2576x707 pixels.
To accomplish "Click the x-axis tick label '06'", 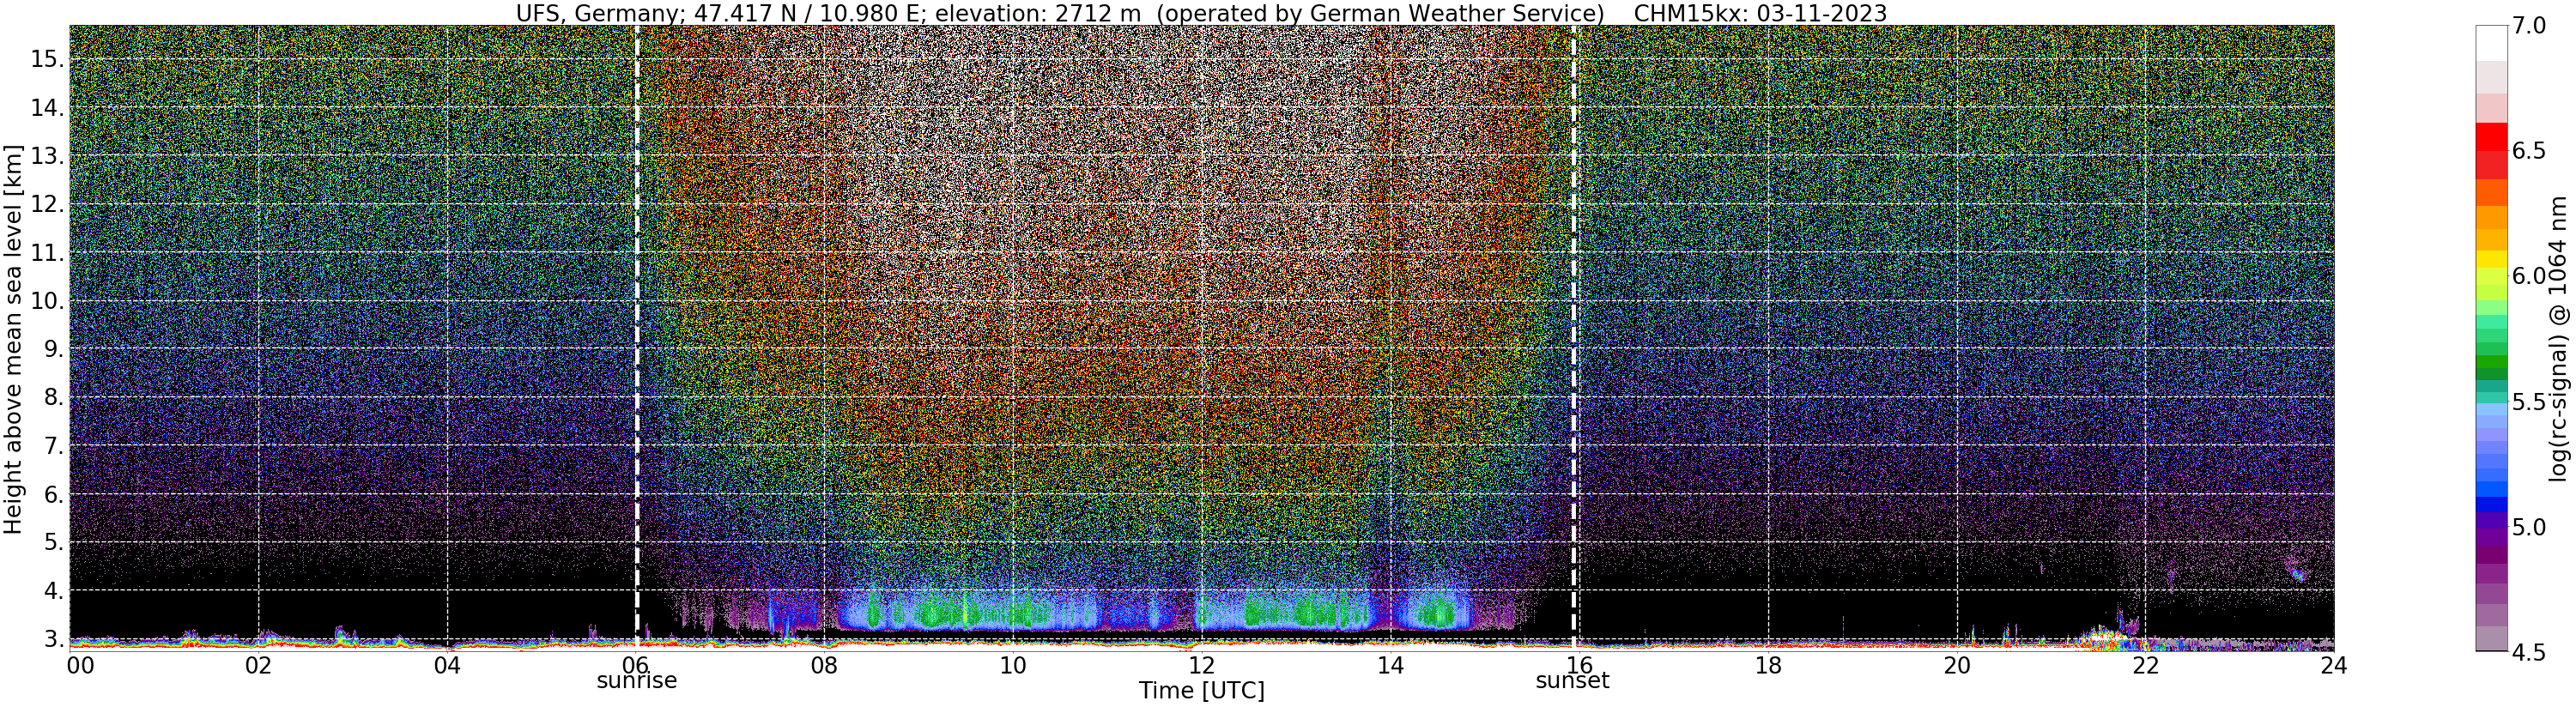I will (x=636, y=665).
